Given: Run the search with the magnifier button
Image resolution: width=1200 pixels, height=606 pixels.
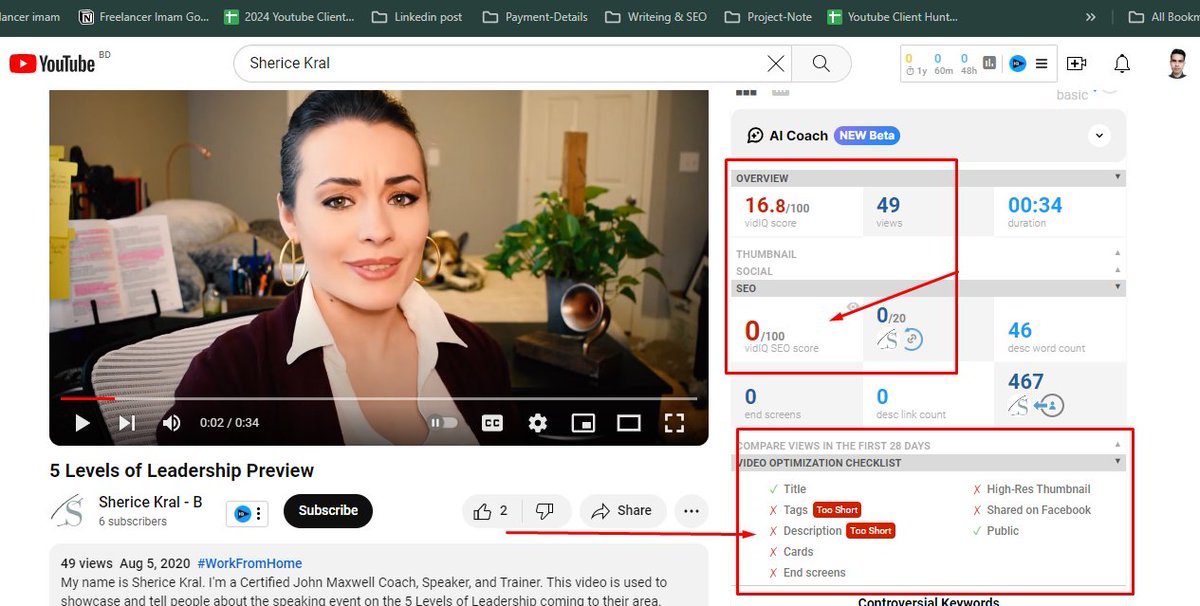Looking at the screenshot, I should pos(821,63).
